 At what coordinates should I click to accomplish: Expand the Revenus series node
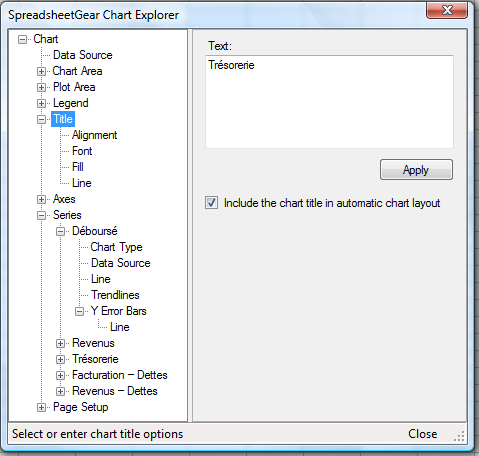[60, 343]
